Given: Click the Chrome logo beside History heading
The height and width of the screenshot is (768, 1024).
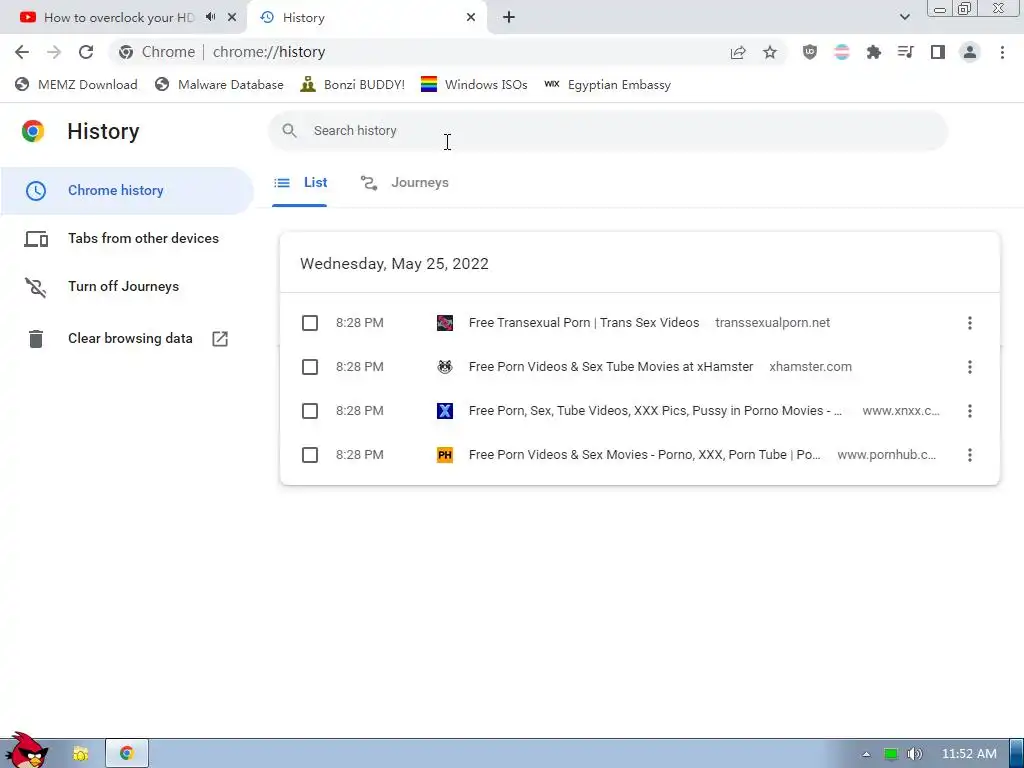Looking at the screenshot, I should click(33, 131).
